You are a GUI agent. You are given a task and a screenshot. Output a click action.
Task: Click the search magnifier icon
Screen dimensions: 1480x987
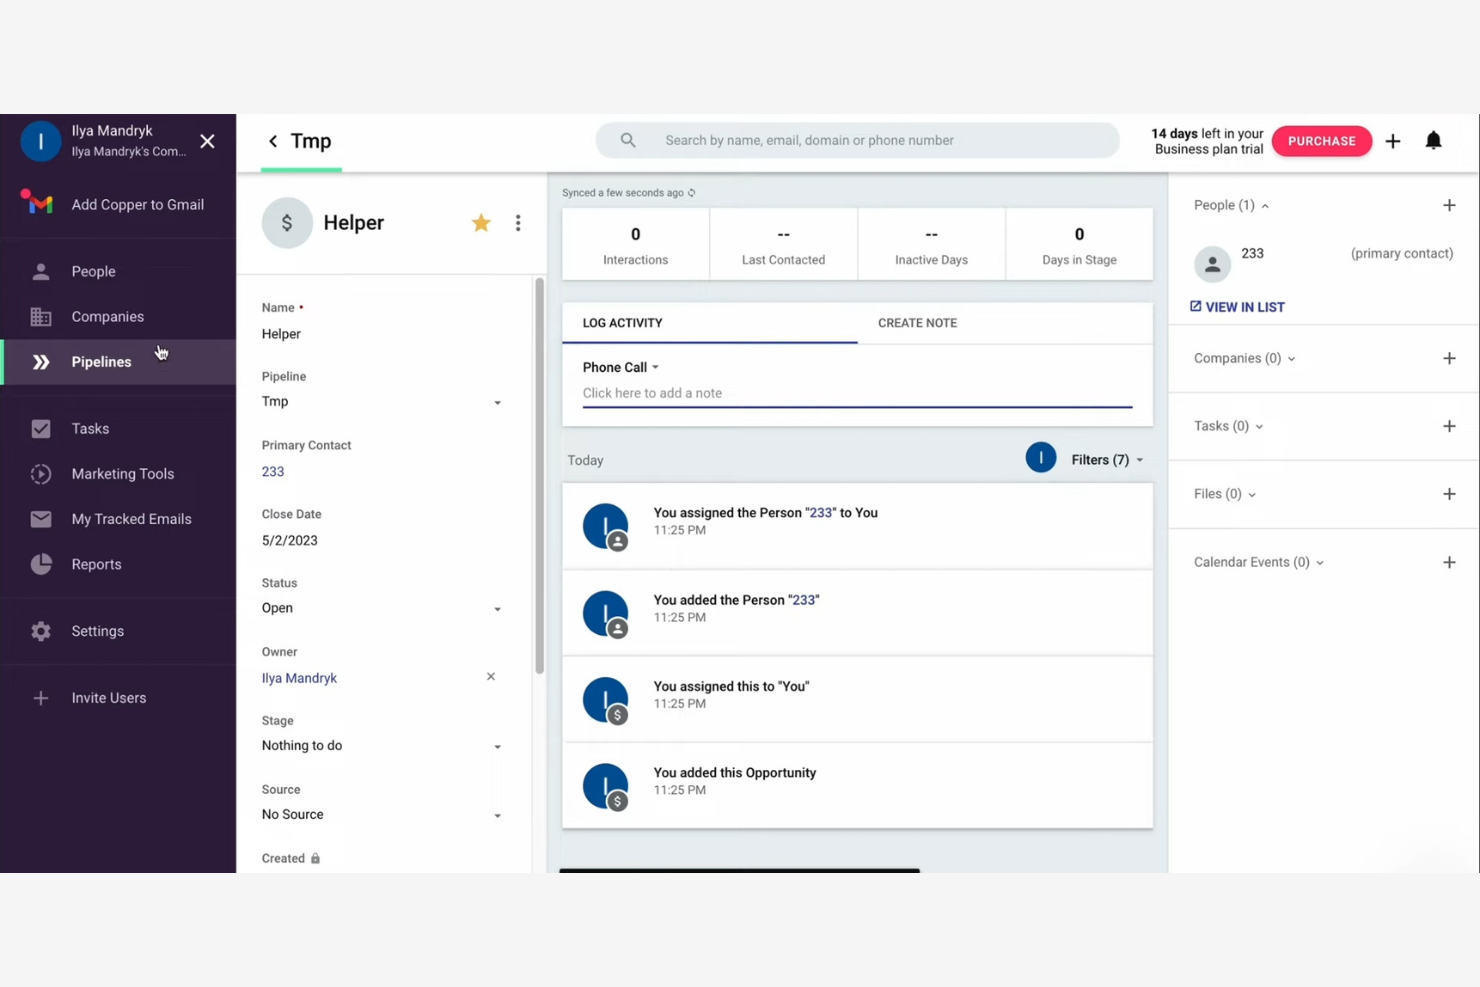[628, 140]
